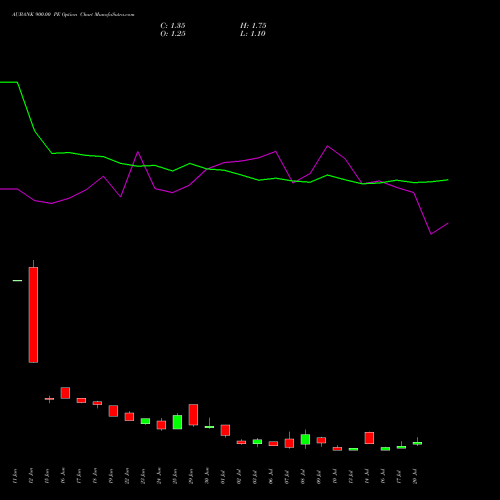Click the AUBANK 900.00 PE chart title
The width and height of the screenshot is (500, 500).
73,15
